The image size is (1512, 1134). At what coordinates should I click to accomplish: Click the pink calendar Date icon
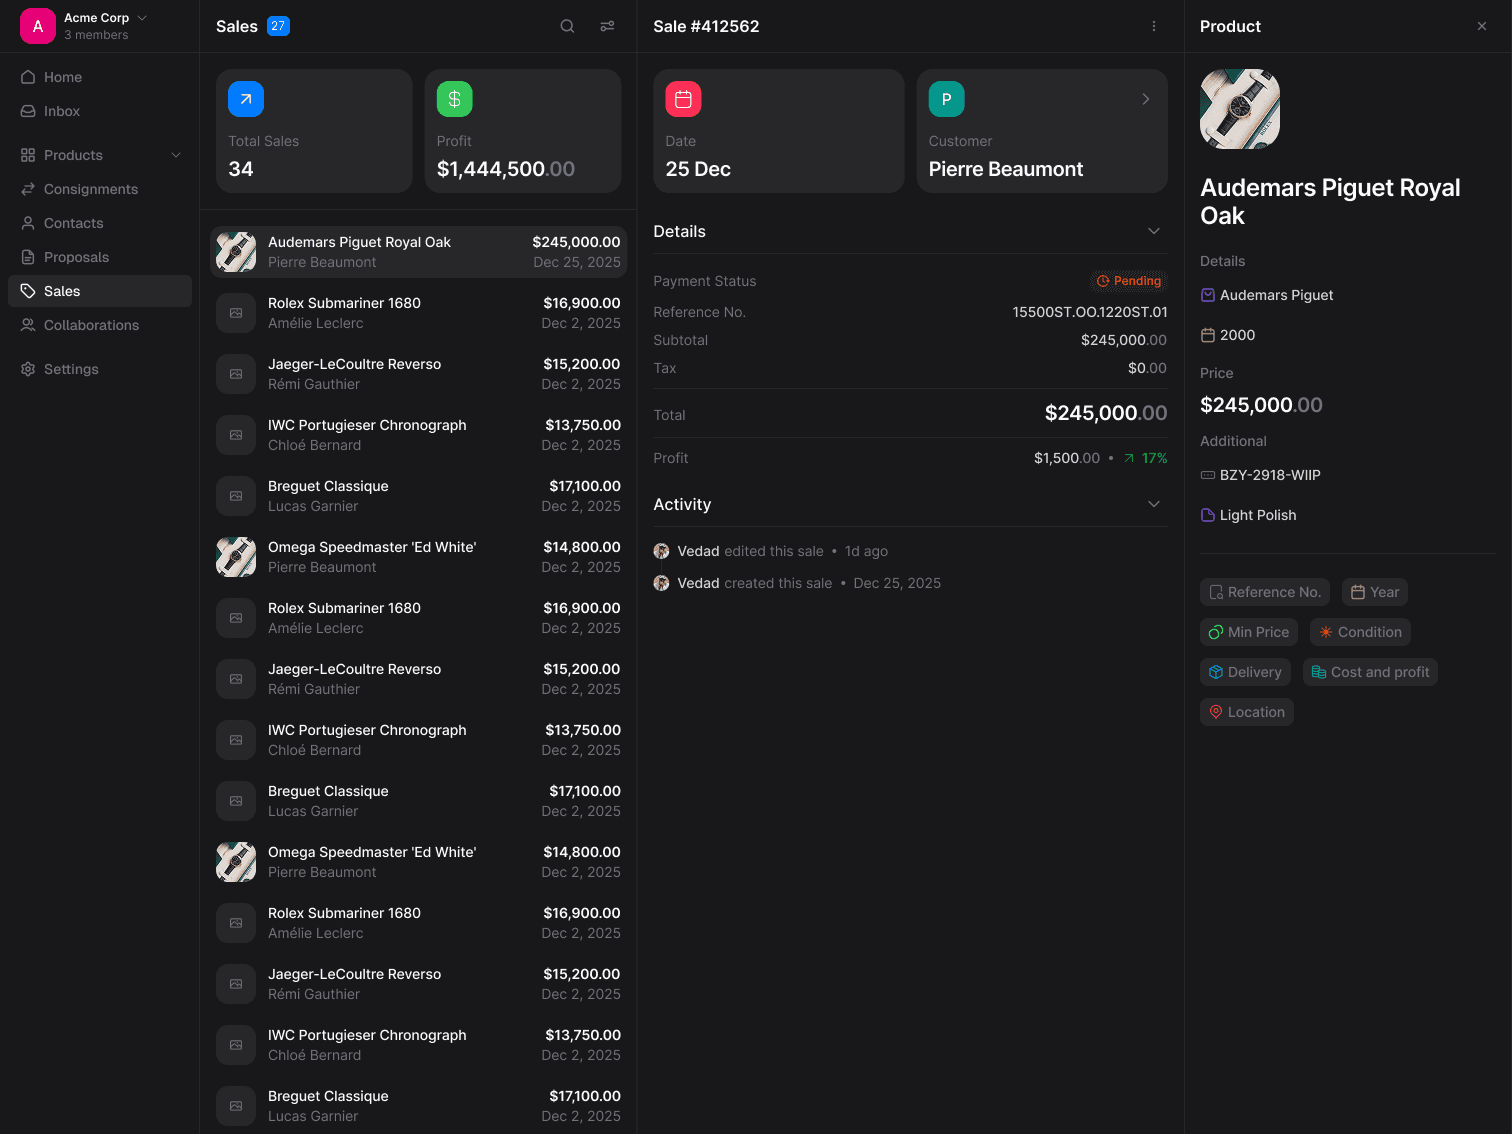[x=683, y=99]
